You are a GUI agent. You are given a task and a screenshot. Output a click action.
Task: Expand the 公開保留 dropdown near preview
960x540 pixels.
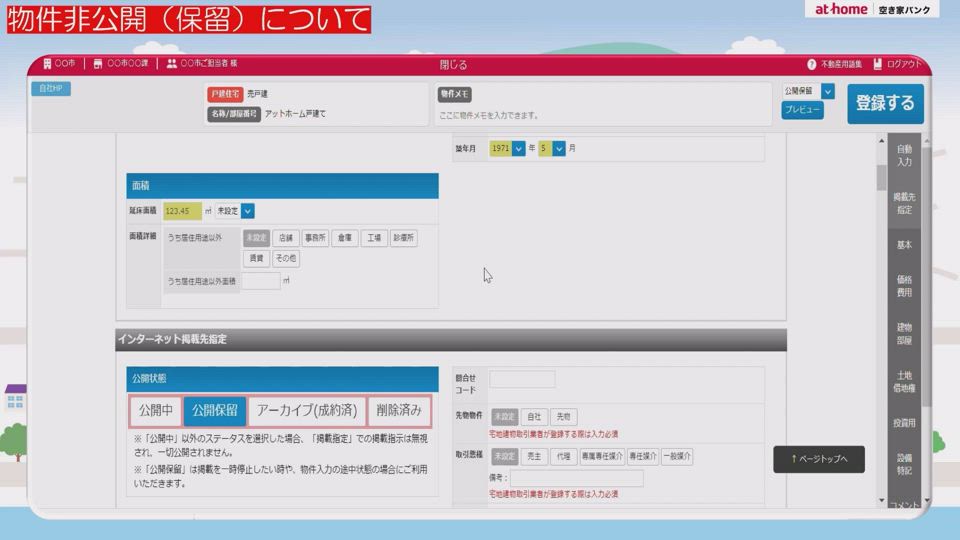click(x=827, y=91)
